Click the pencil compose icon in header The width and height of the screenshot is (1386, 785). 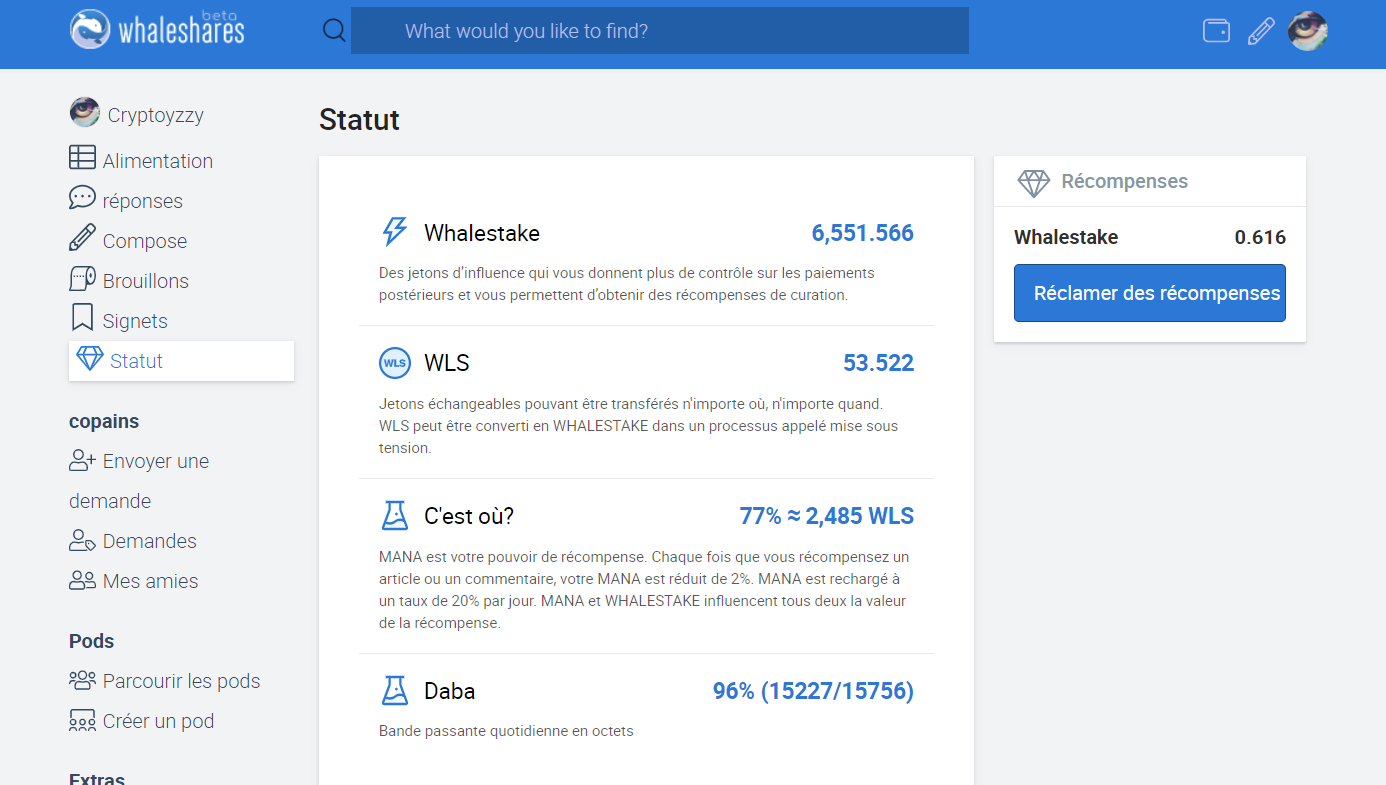click(1261, 31)
